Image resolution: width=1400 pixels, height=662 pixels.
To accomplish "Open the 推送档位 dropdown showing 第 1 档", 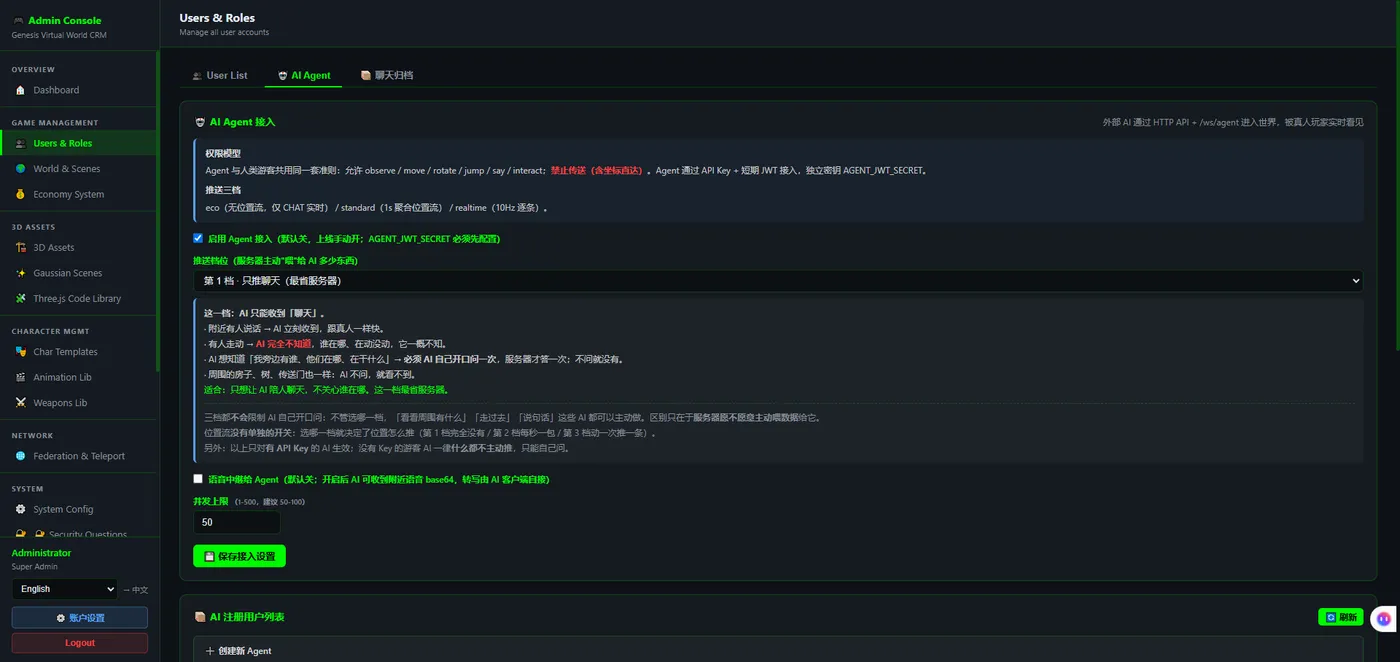I will (778, 281).
